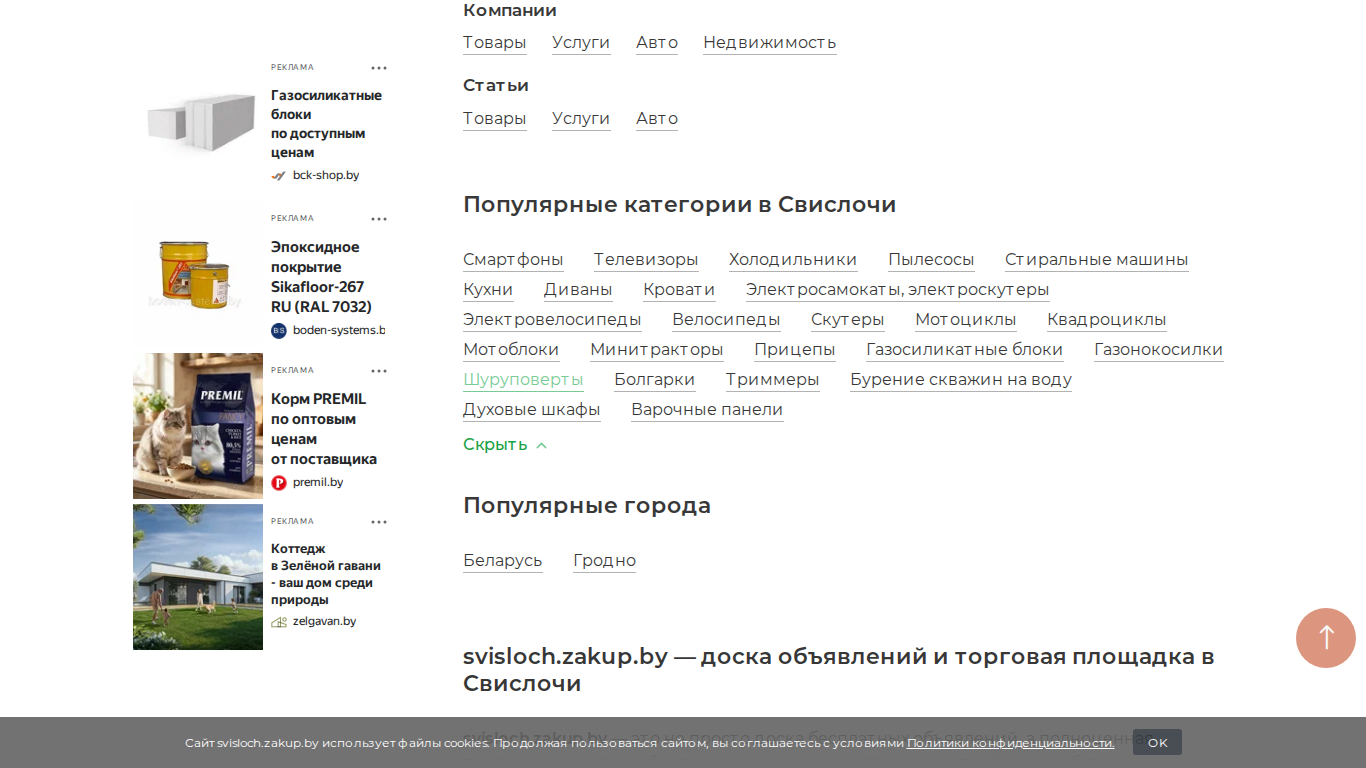Select the Холодильники category link
The height and width of the screenshot is (768, 1366).
(x=793, y=260)
